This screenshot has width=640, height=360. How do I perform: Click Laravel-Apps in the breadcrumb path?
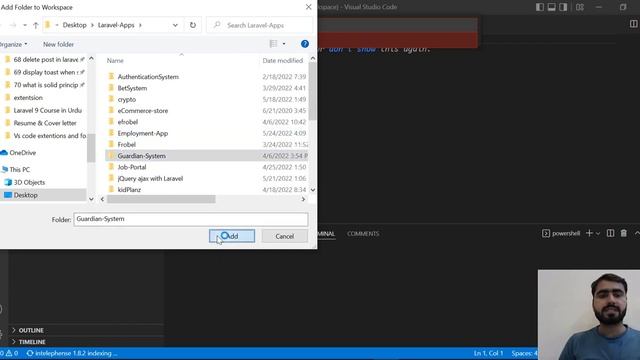pos(116,25)
